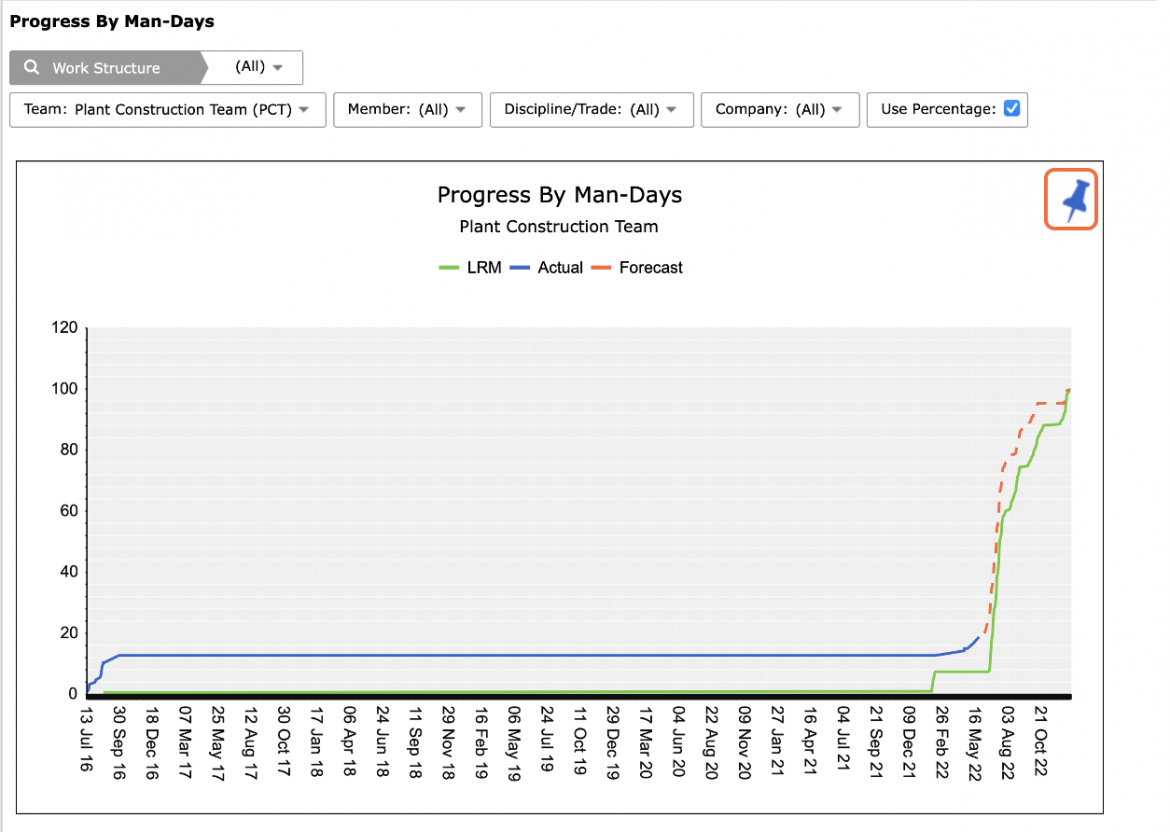
Task: Click the orange Forecast legend color line
Action: [x=601, y=267]
